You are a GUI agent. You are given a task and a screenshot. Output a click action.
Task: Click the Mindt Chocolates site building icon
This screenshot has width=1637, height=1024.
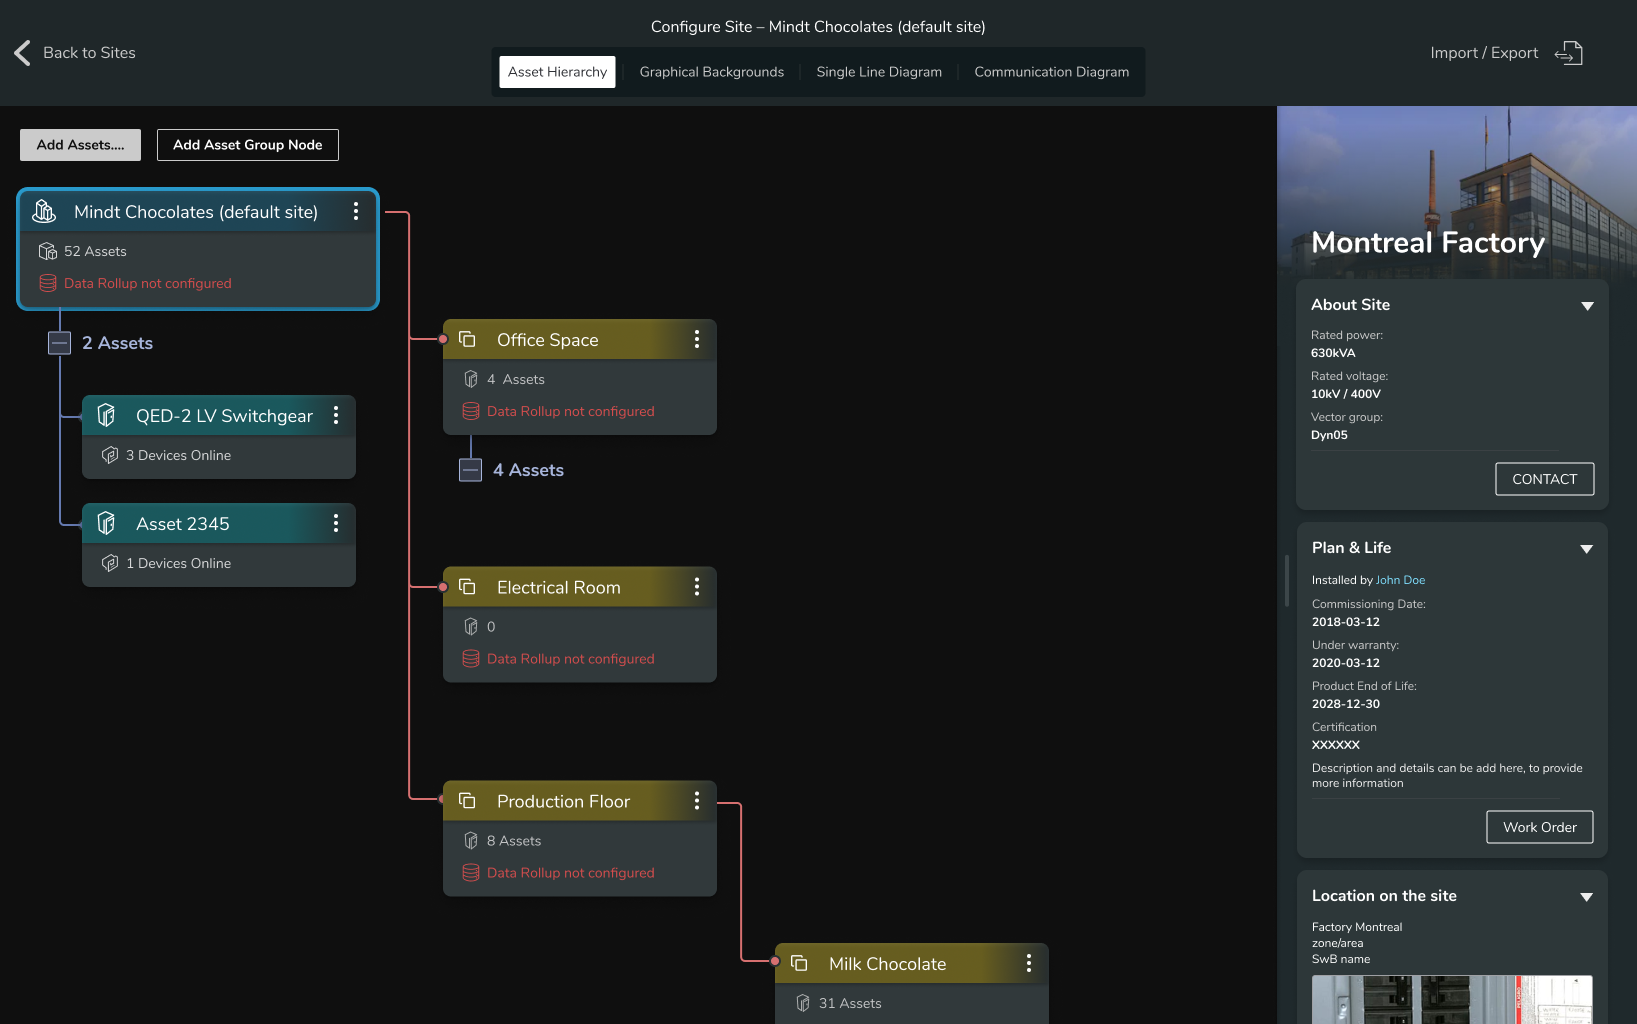[45, 211]
